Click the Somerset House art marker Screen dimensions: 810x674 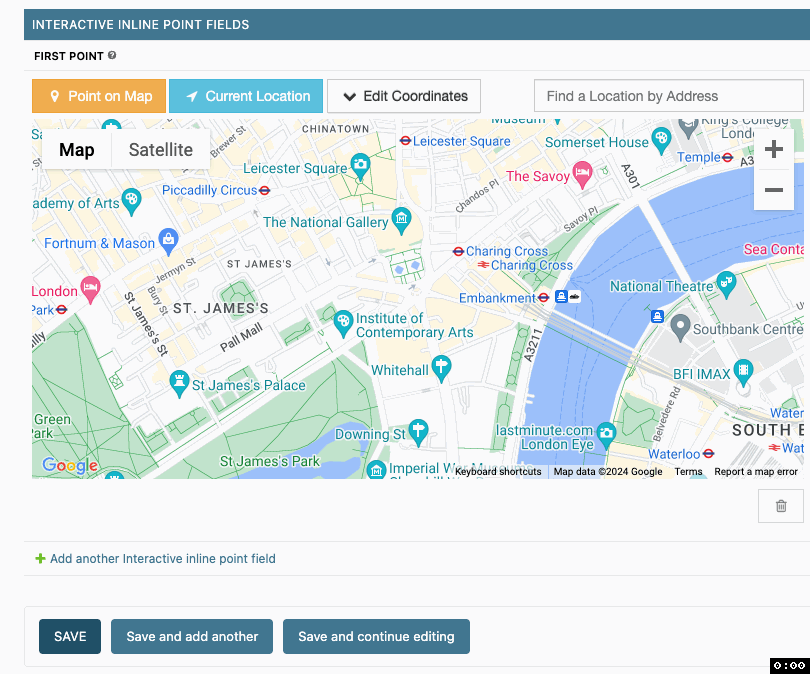point(661,140)
